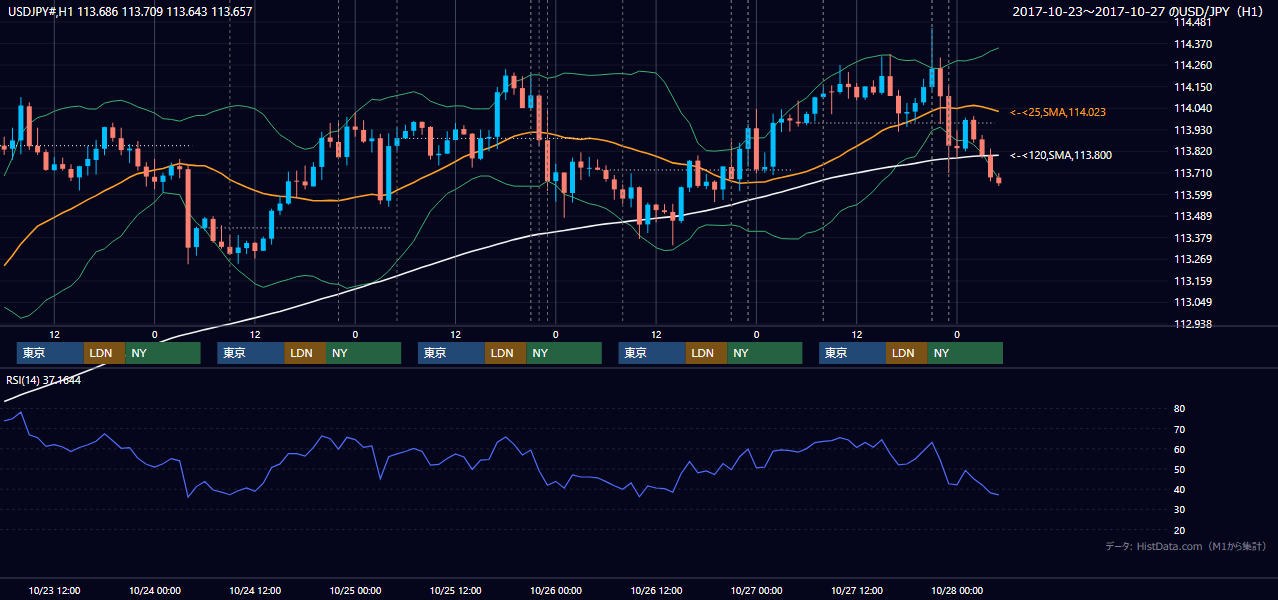Screen dimensions: 1278x600
Task: Click the 10/28 00:00 date label
Action: pyautogui.click(x=957, y=590)
